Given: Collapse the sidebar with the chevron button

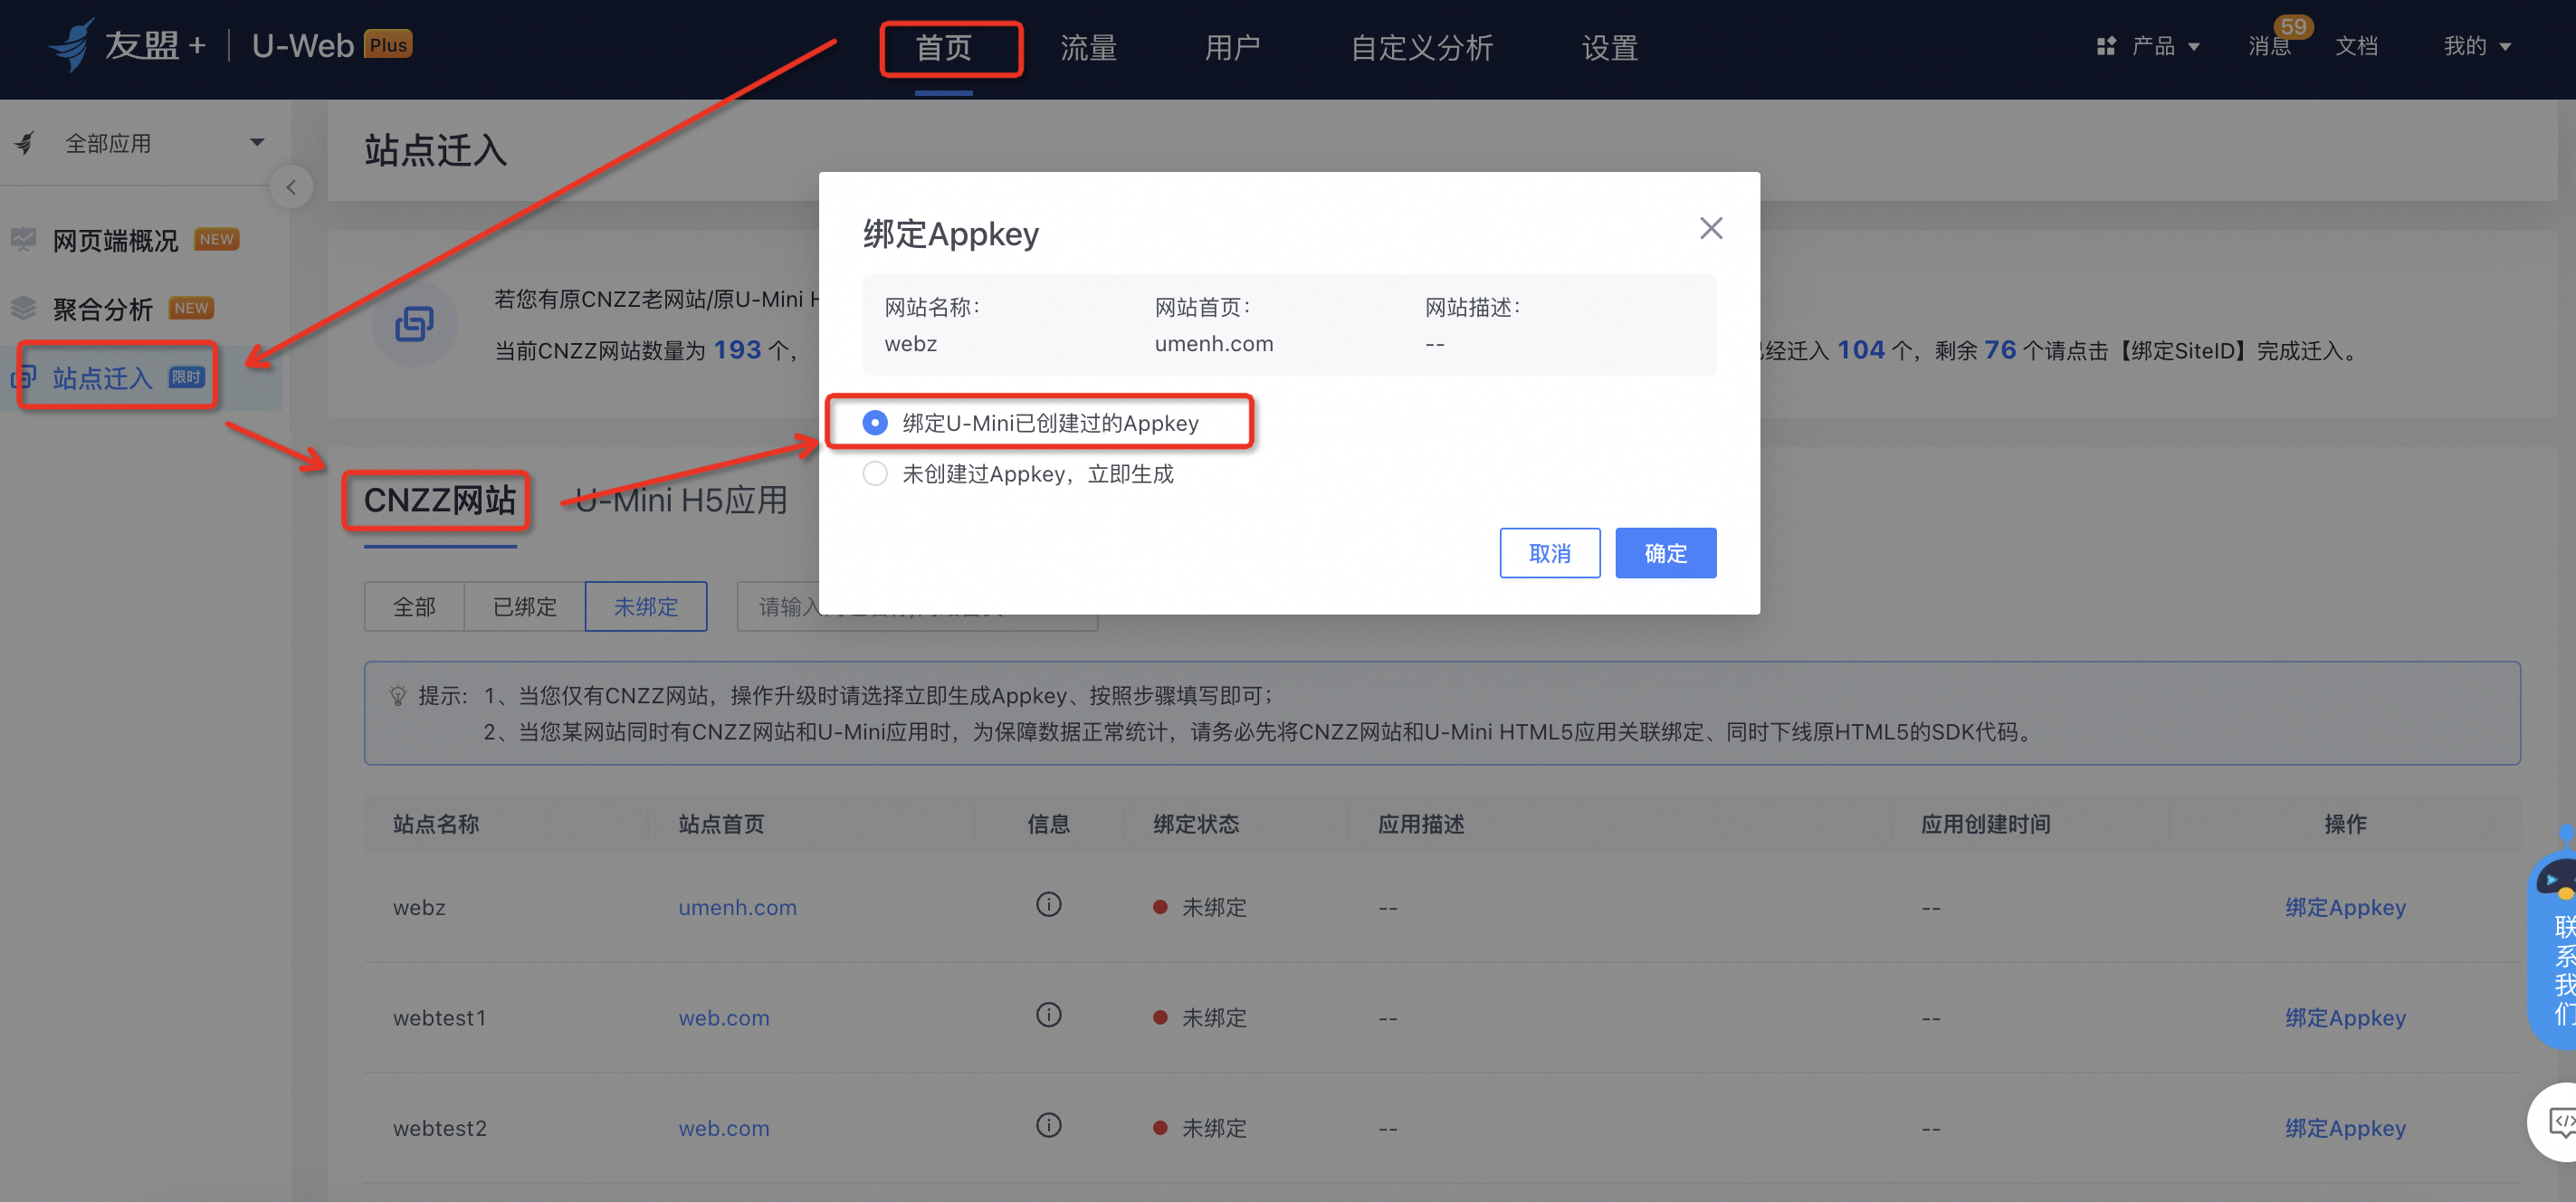Looking at the screenshot, I should (x=291, y=187).
